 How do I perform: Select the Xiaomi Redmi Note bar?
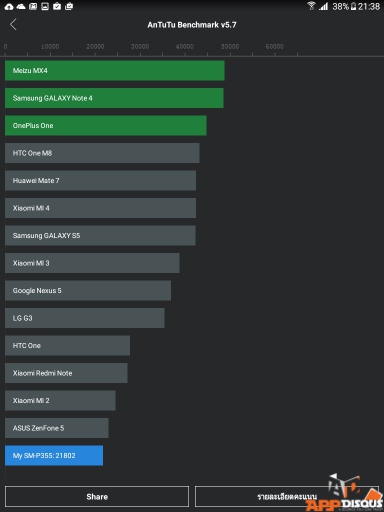66,373
